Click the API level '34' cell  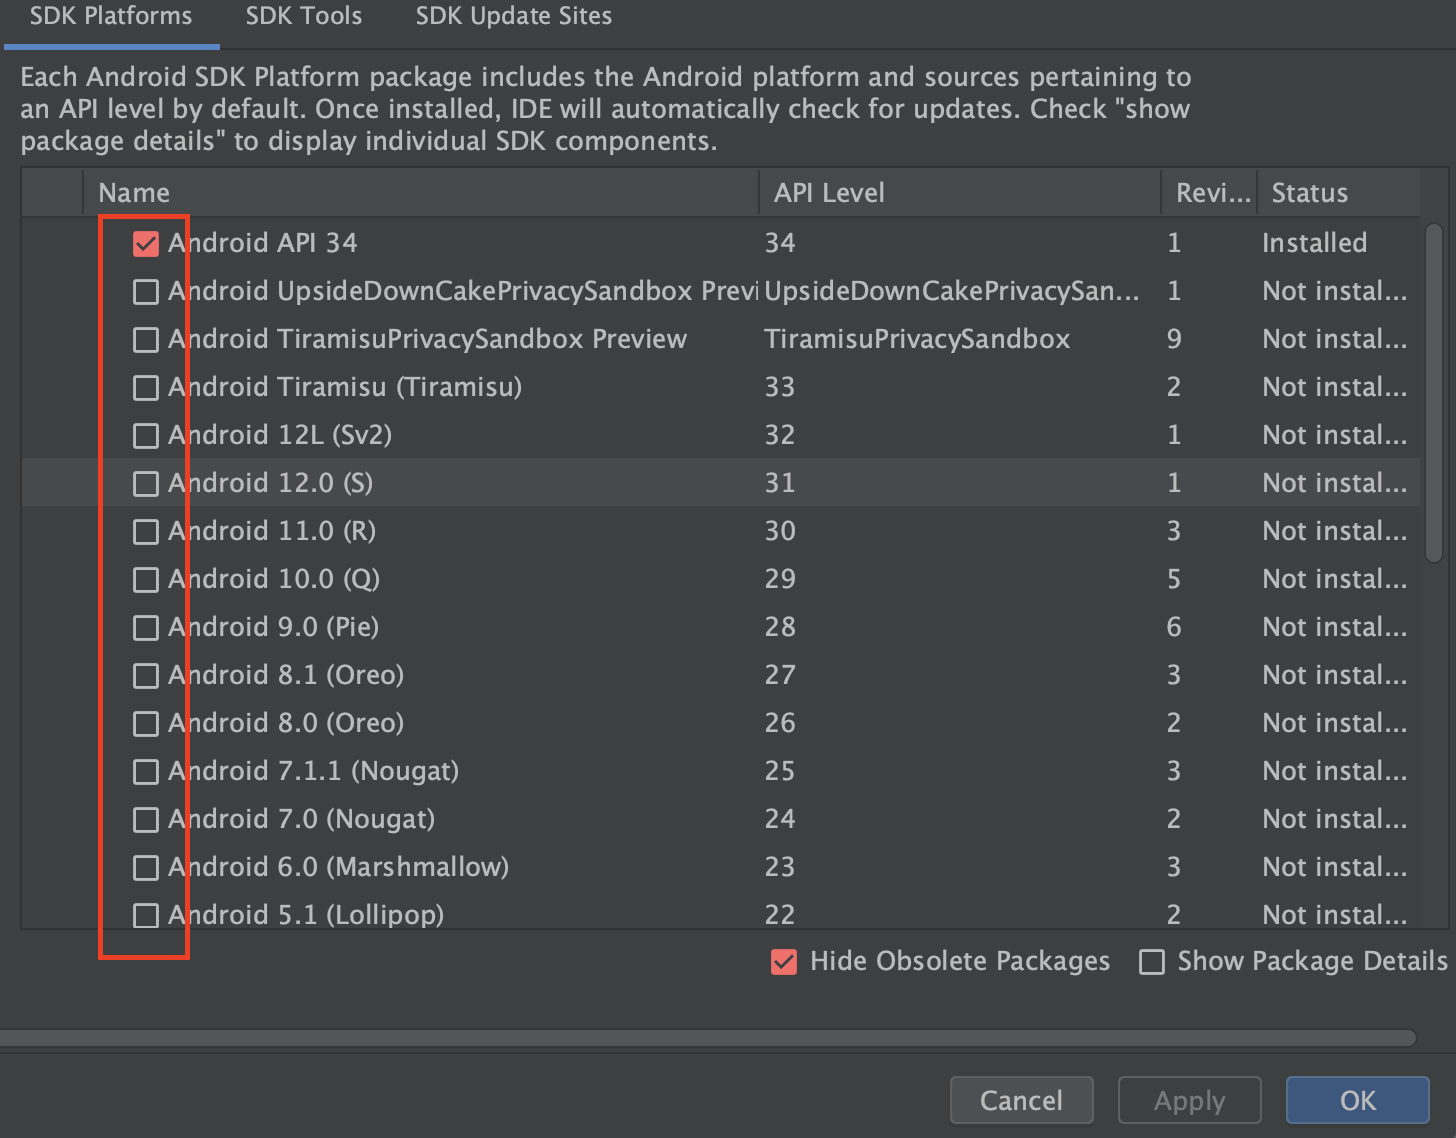pos(780,243)
